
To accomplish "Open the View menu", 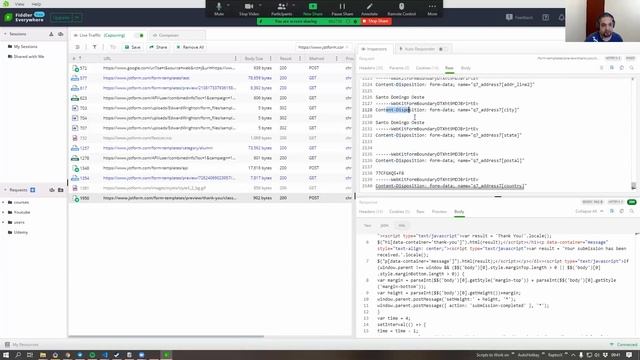I will point(20,4).
